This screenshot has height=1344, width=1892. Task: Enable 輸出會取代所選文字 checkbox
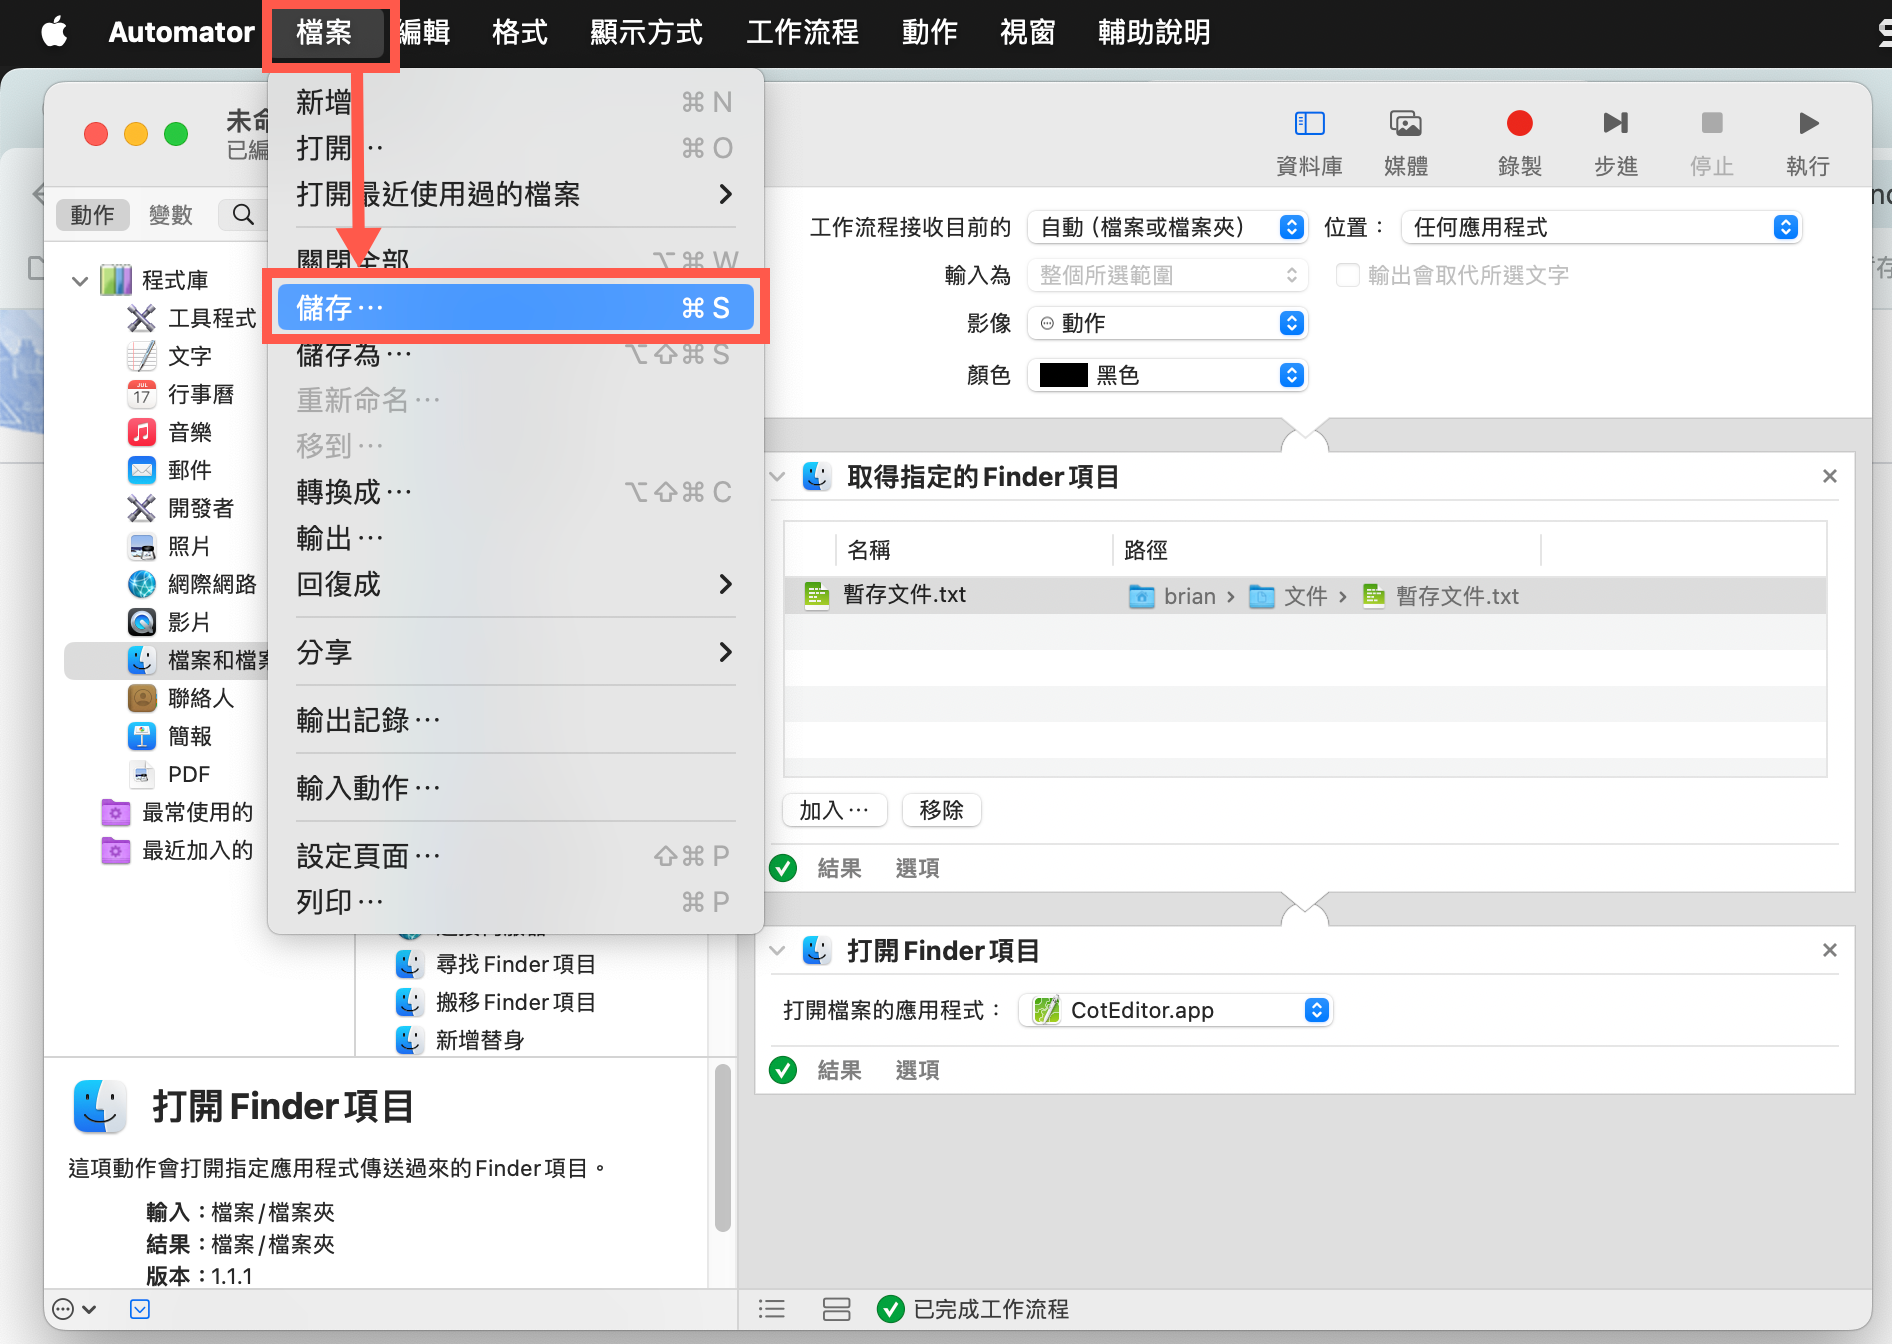(1347, 275)
